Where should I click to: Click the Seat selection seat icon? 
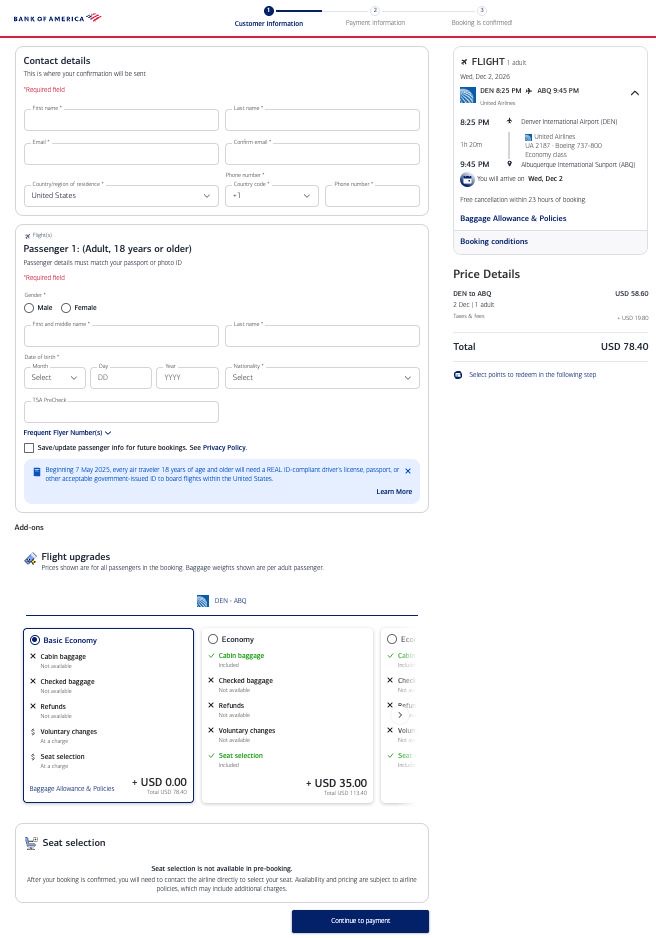point(31,843)
